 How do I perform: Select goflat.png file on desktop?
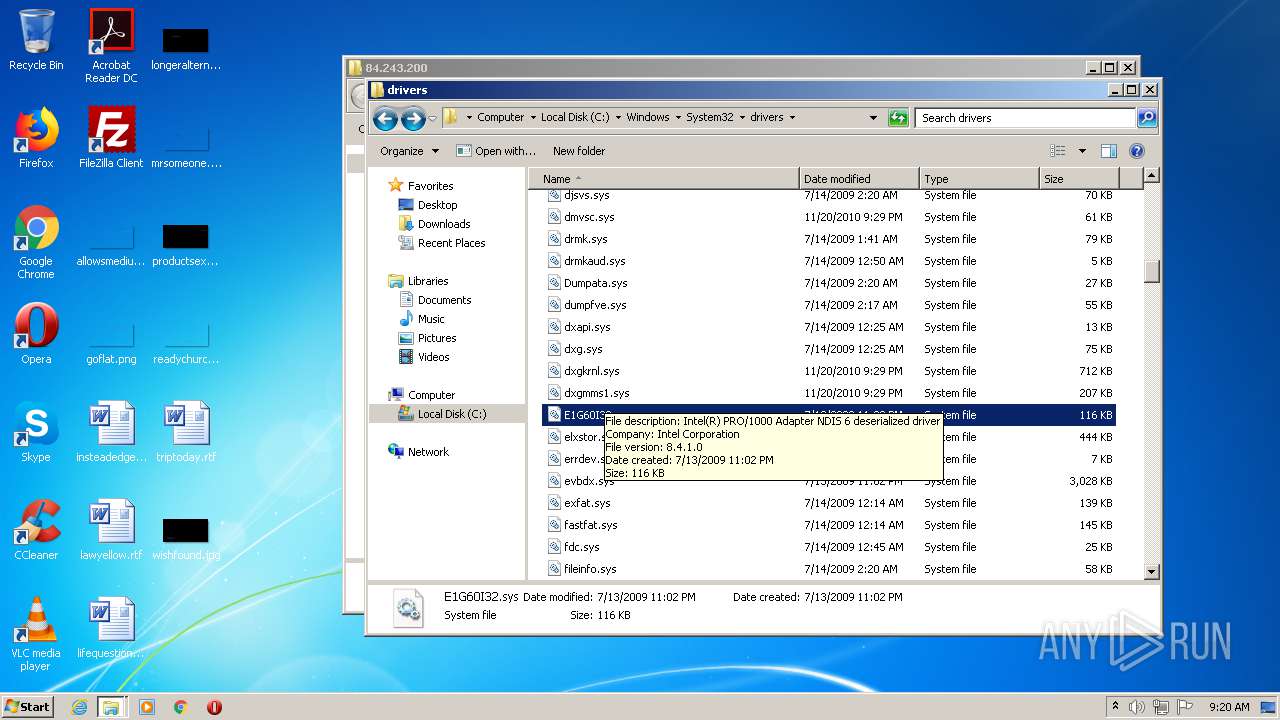coord(111,340)
